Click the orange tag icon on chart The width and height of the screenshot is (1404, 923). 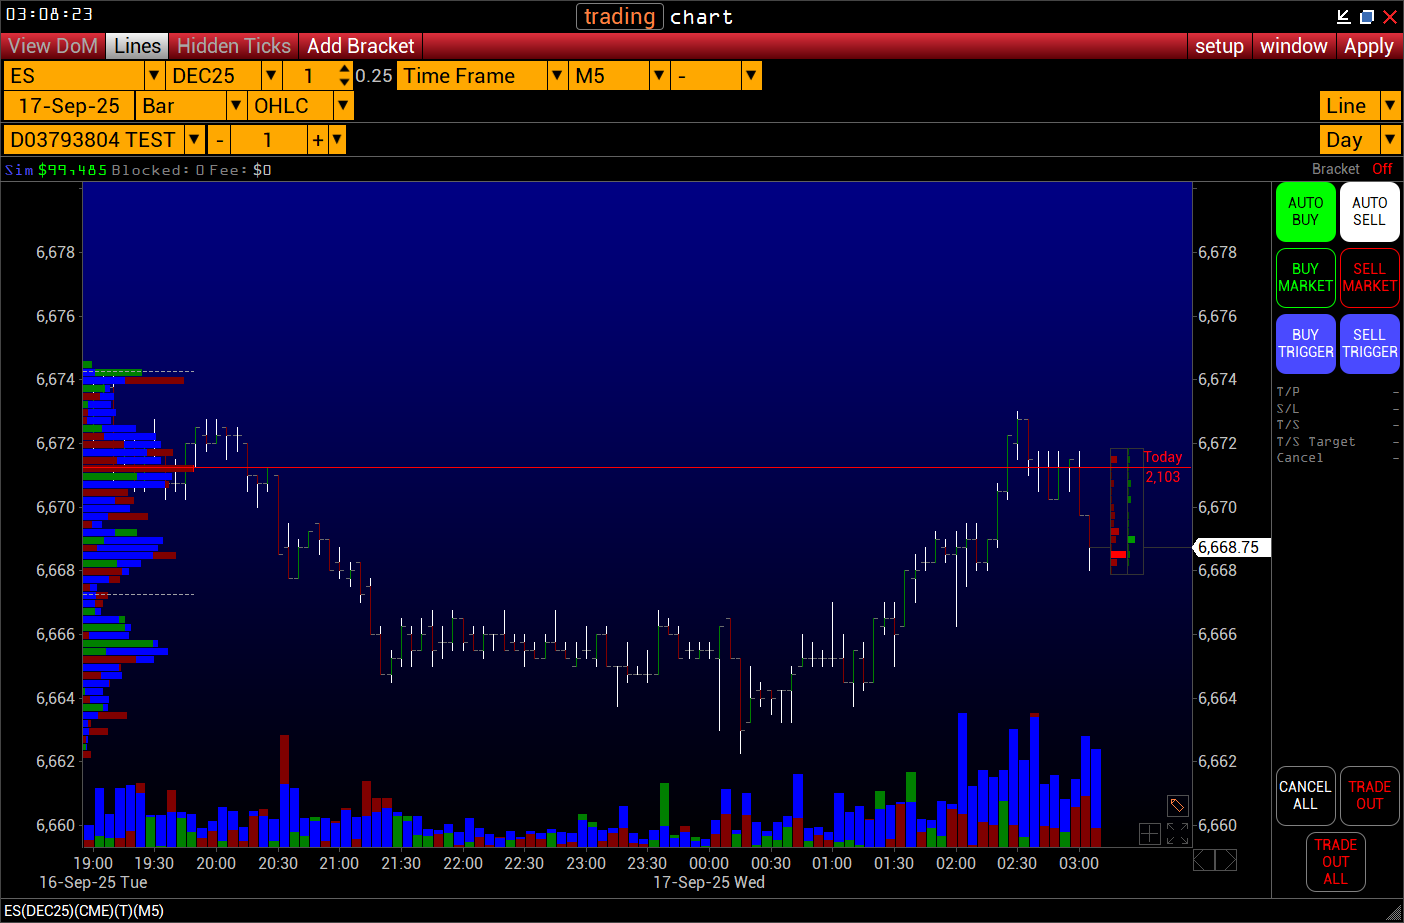tap(1177, 805)
